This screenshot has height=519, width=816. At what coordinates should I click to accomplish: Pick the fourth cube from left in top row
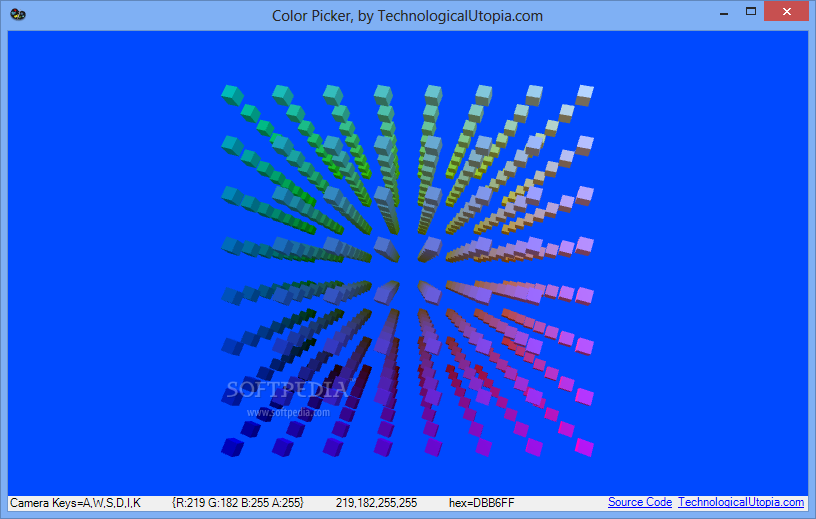[384, 95]
